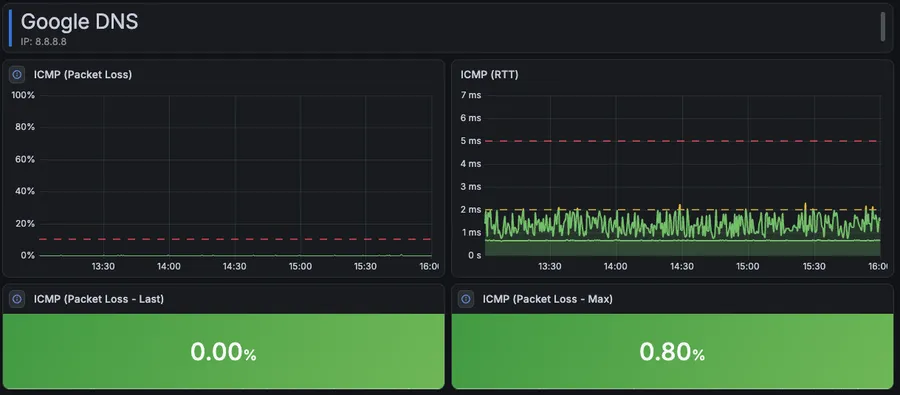The image size is (900, 395).
Task: Select the 0.00% last packet loss value
Action: pos(223,353)
